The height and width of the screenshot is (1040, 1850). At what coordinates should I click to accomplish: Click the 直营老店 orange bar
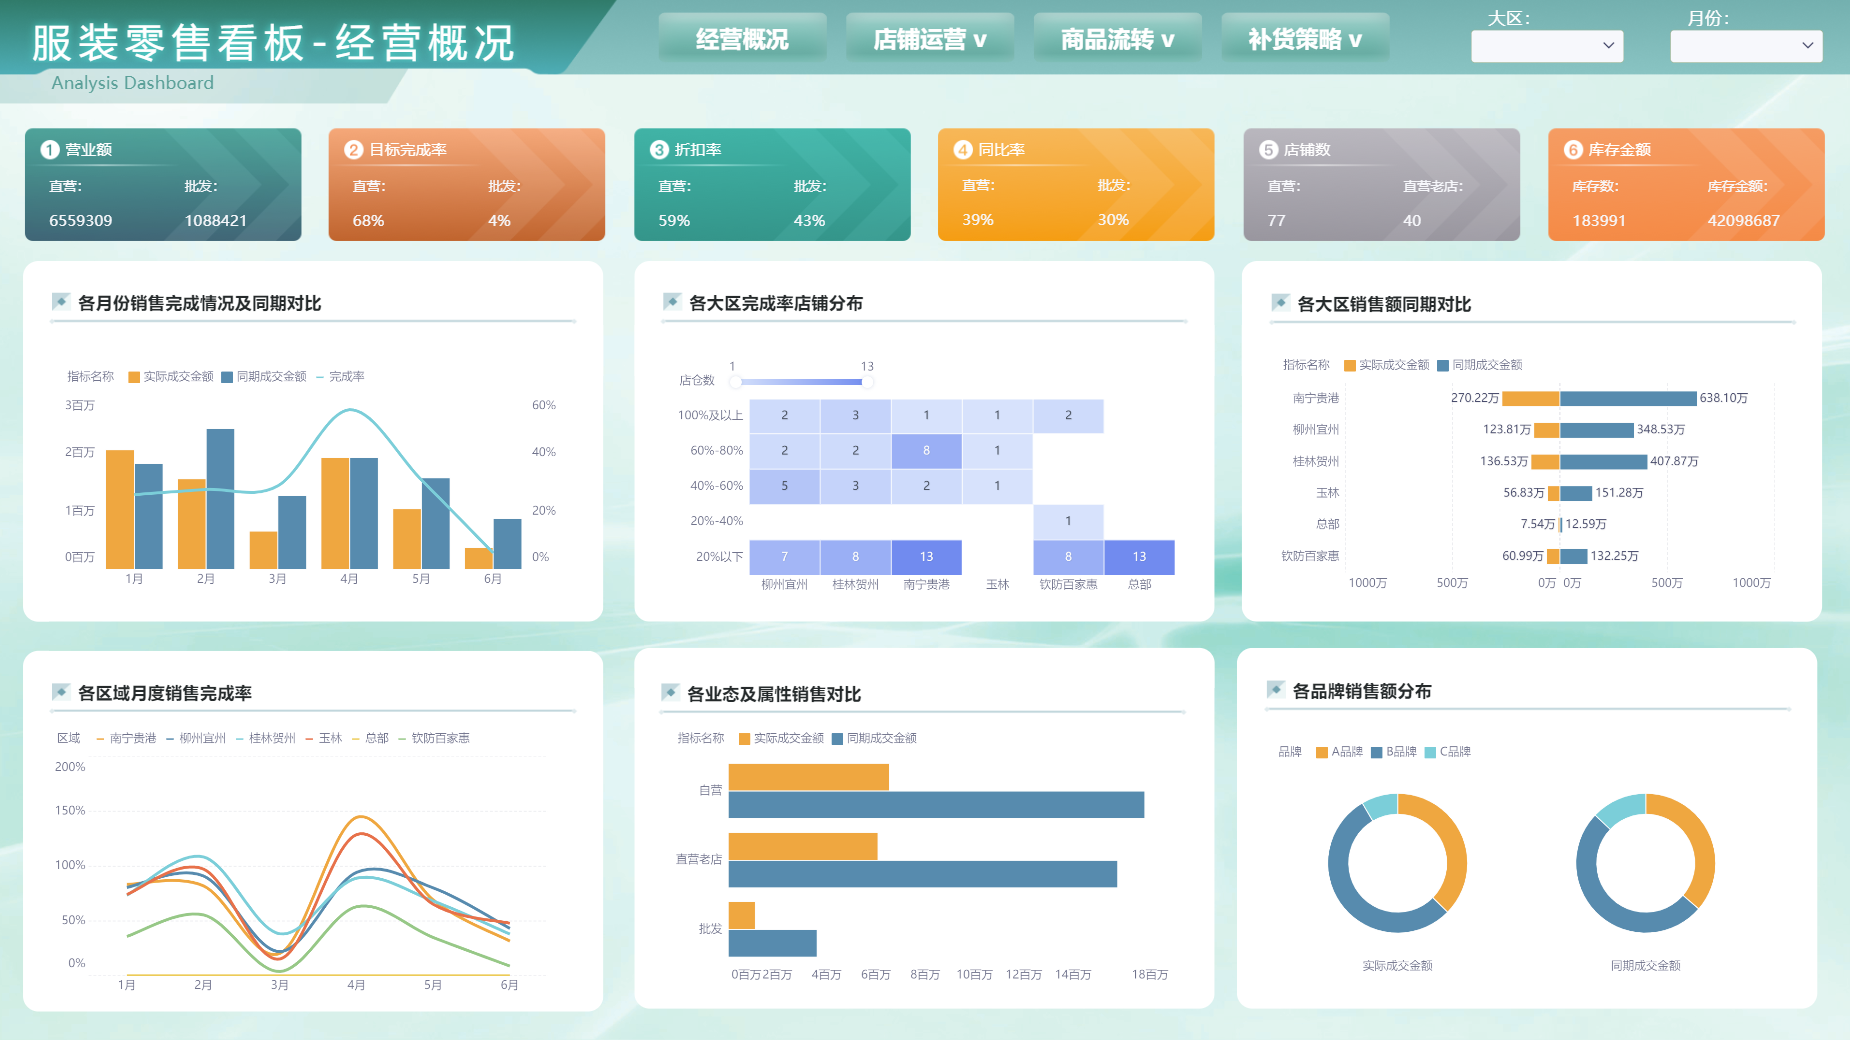point(803,846)
